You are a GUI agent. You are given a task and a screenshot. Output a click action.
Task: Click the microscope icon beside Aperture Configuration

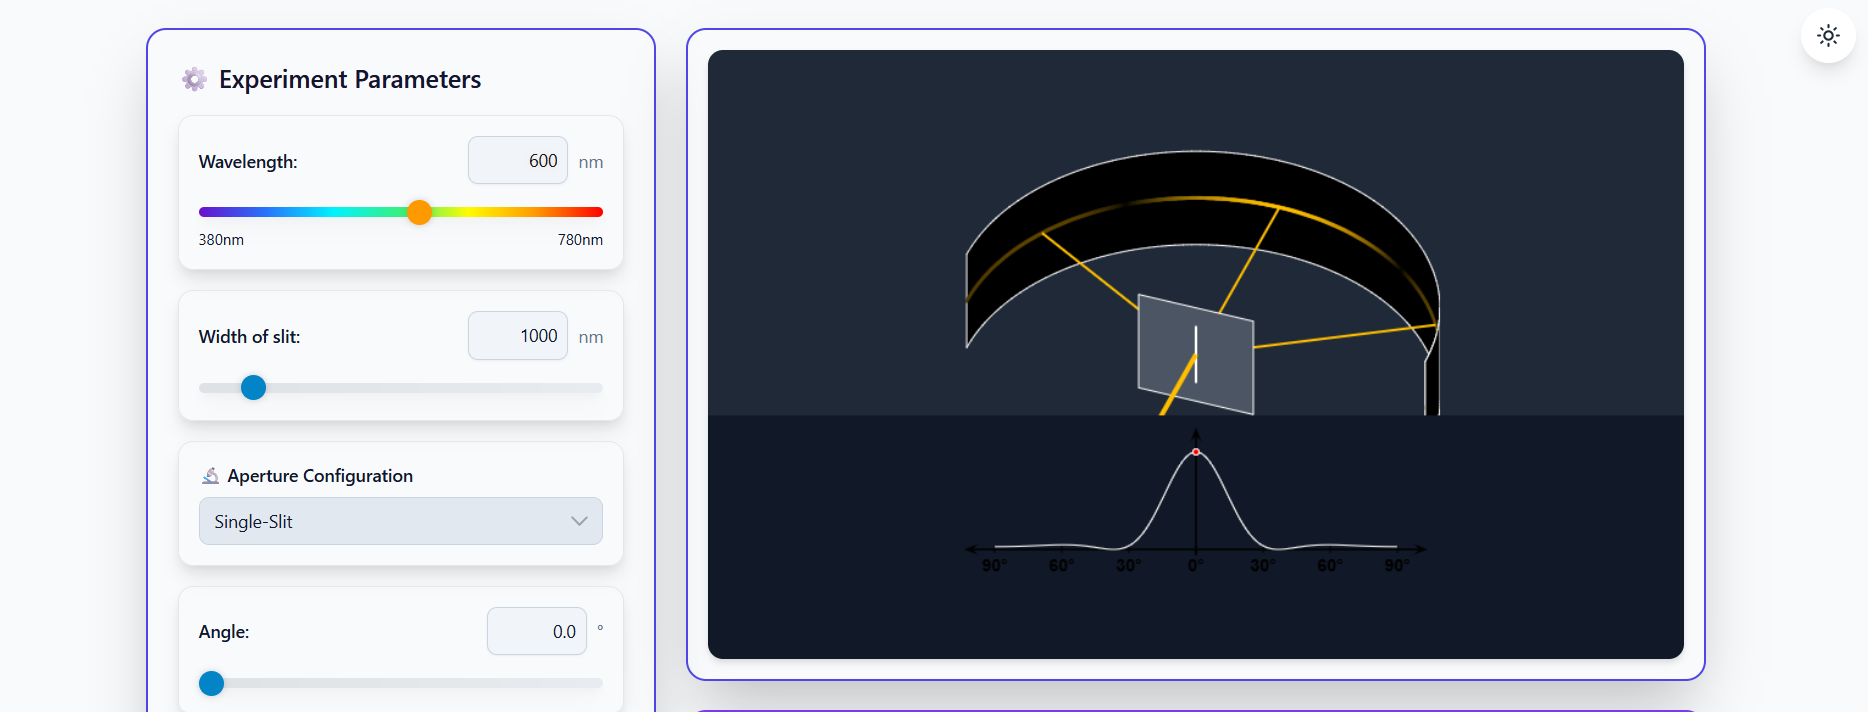(x=210, y=476)
